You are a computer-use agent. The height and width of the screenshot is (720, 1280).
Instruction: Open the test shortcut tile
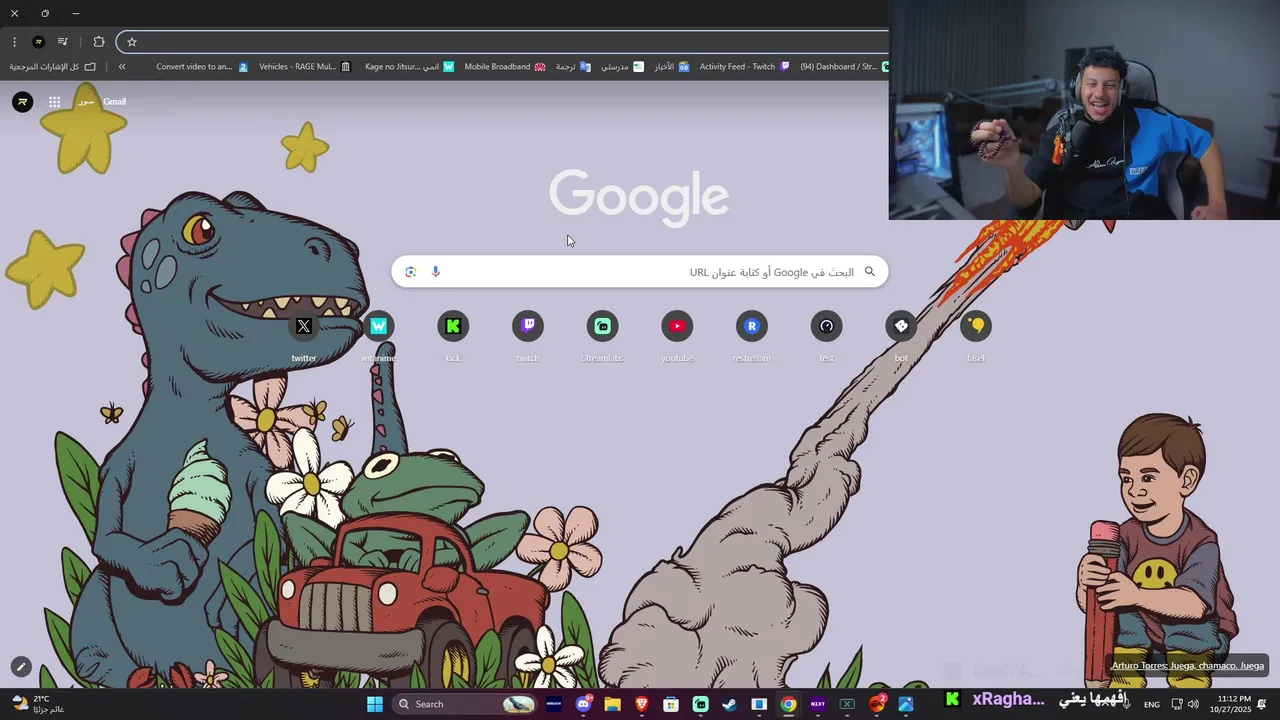point(826,335)
